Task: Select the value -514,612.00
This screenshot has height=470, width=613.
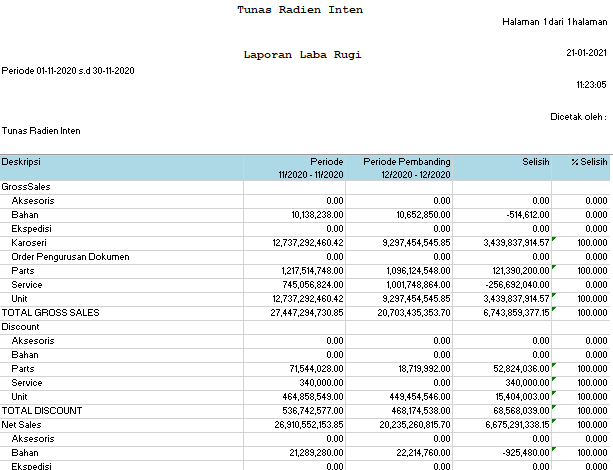Action: click(528, 215)
